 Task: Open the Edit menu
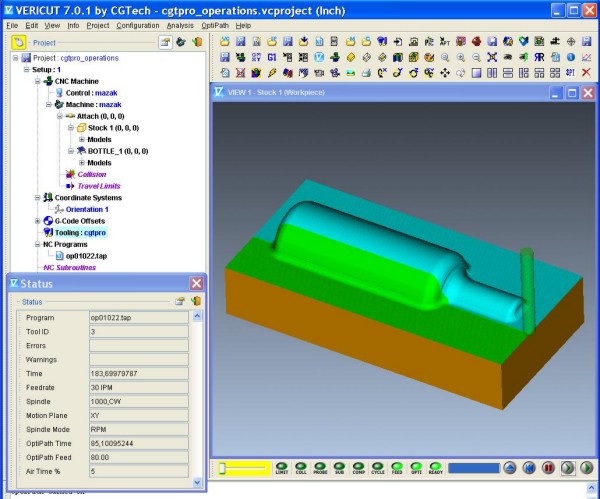32,25
